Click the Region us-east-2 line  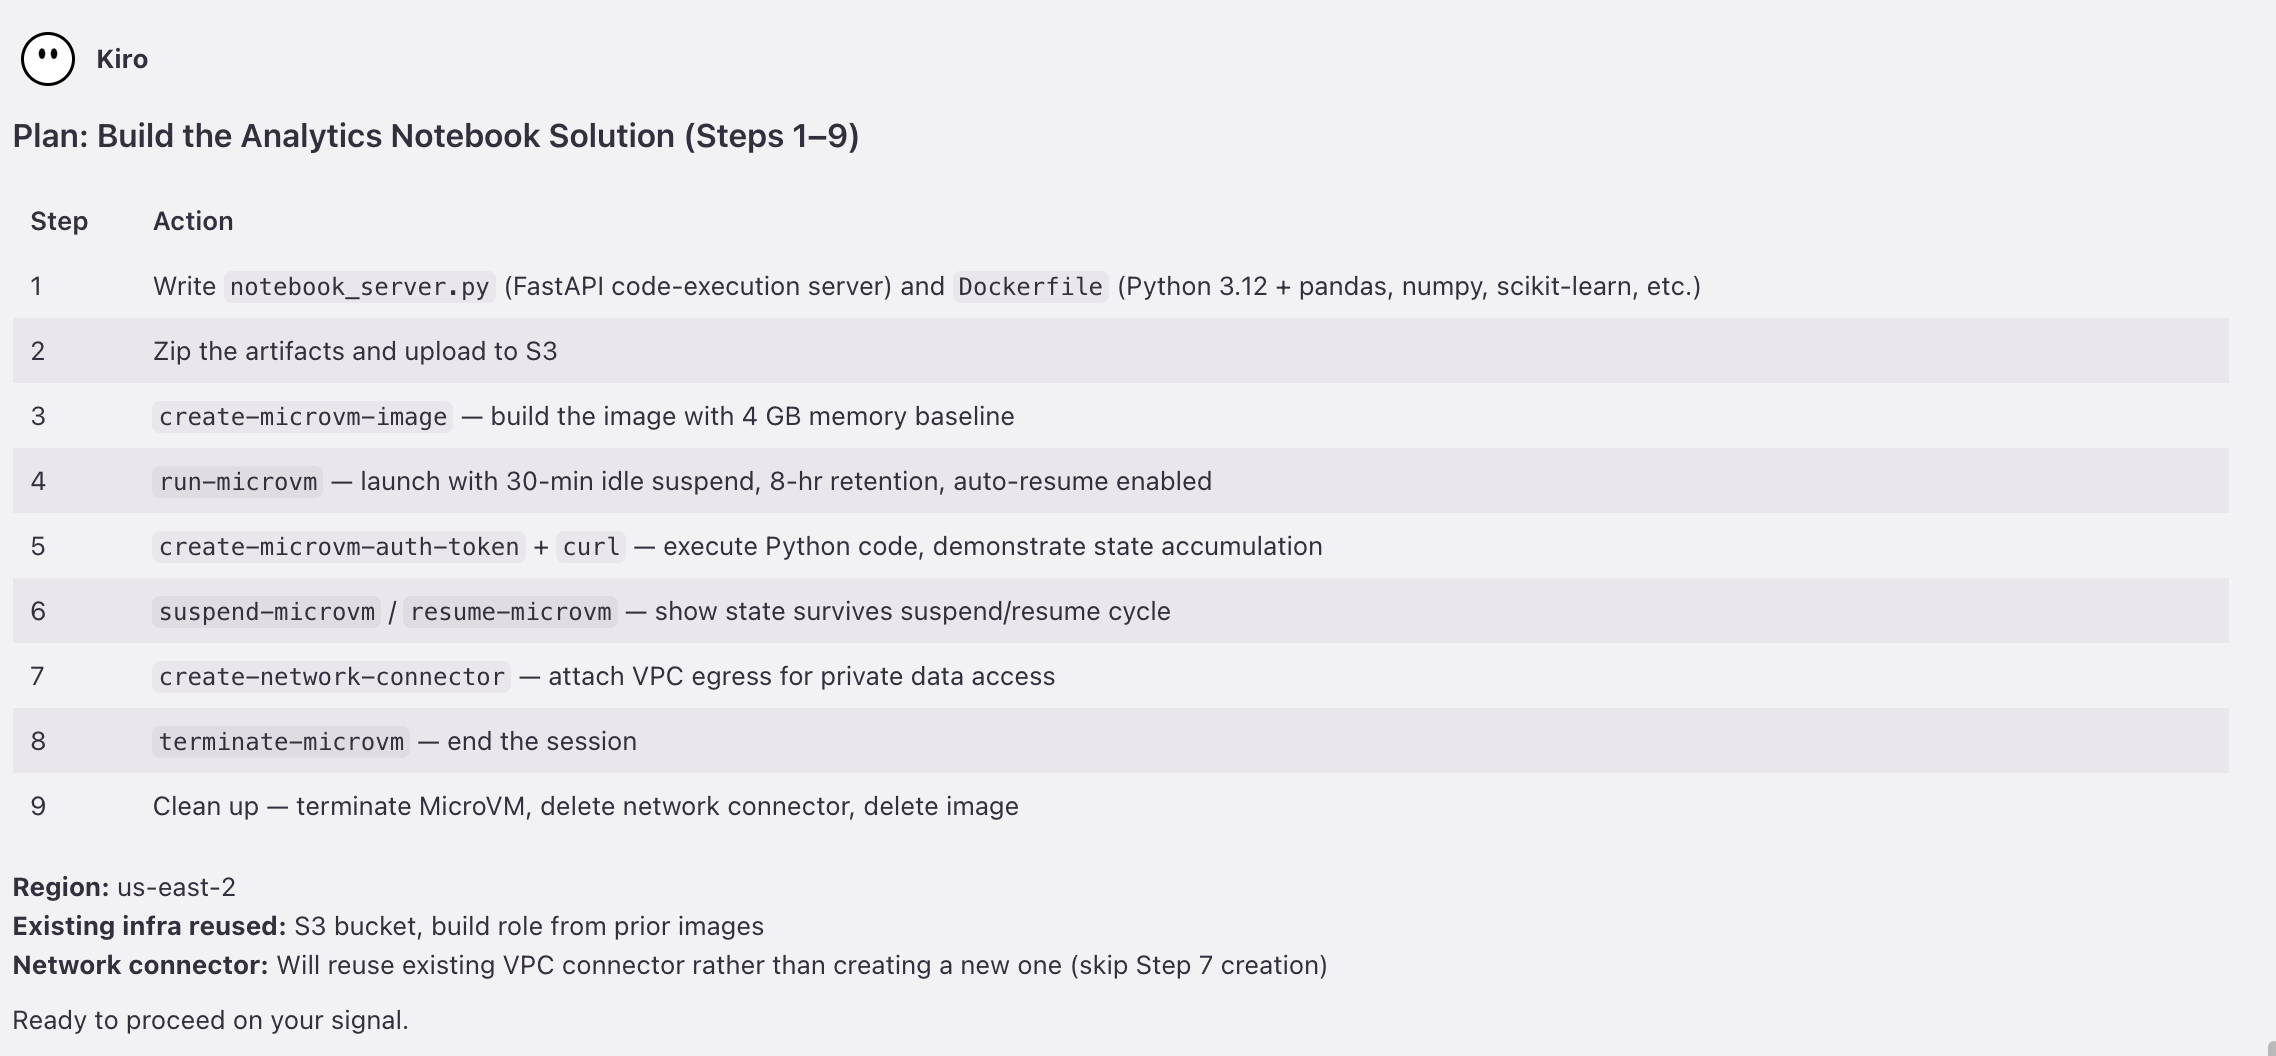point(124,887)
